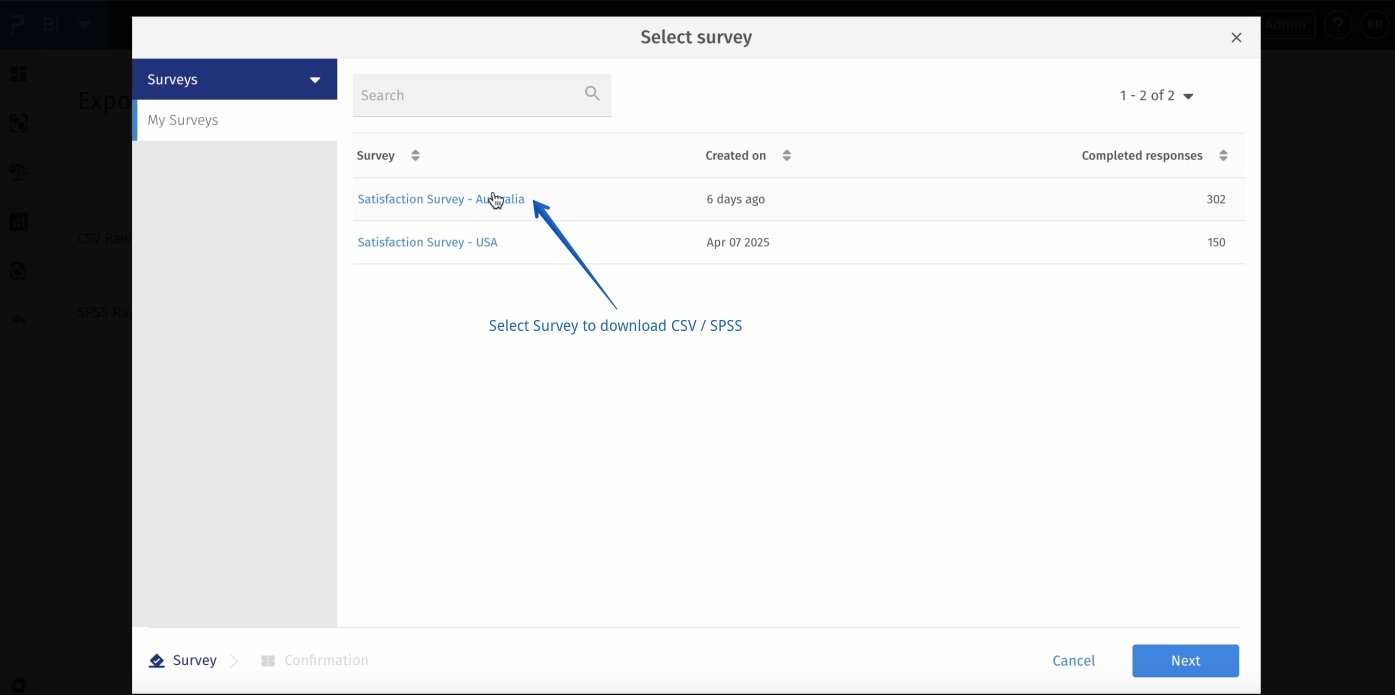1395x695 pixels.
Task: Open the dashboard grid icon in sidebar
Action: click(19, 75)
